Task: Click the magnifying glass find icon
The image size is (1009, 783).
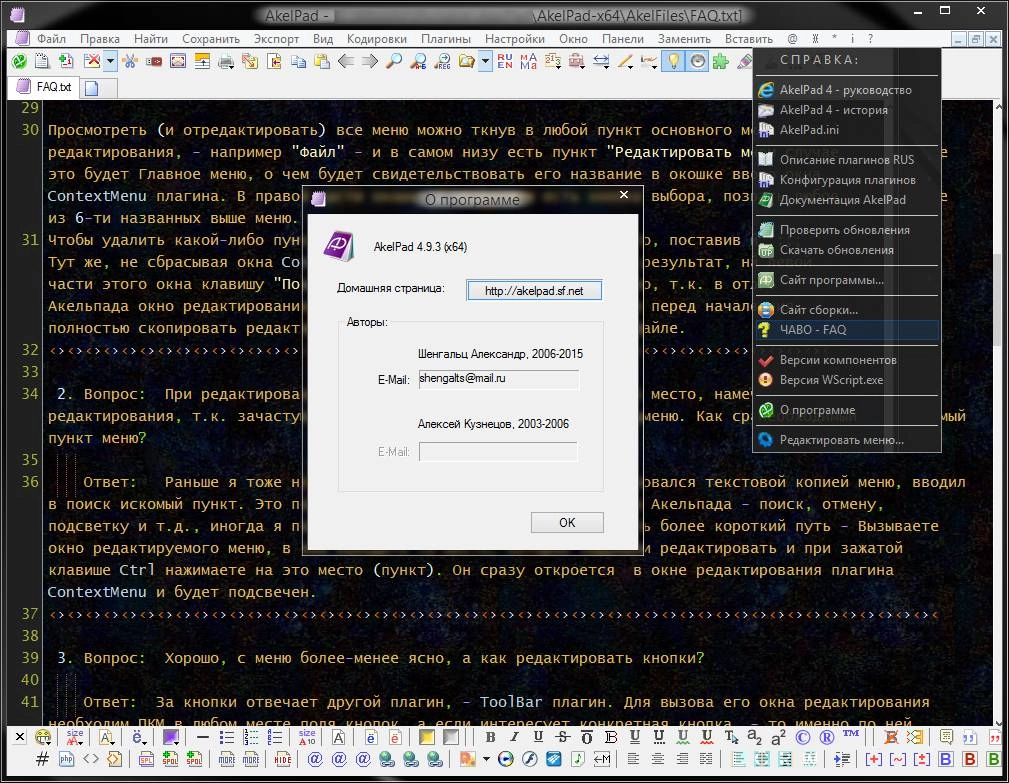Action: point(393,61)
